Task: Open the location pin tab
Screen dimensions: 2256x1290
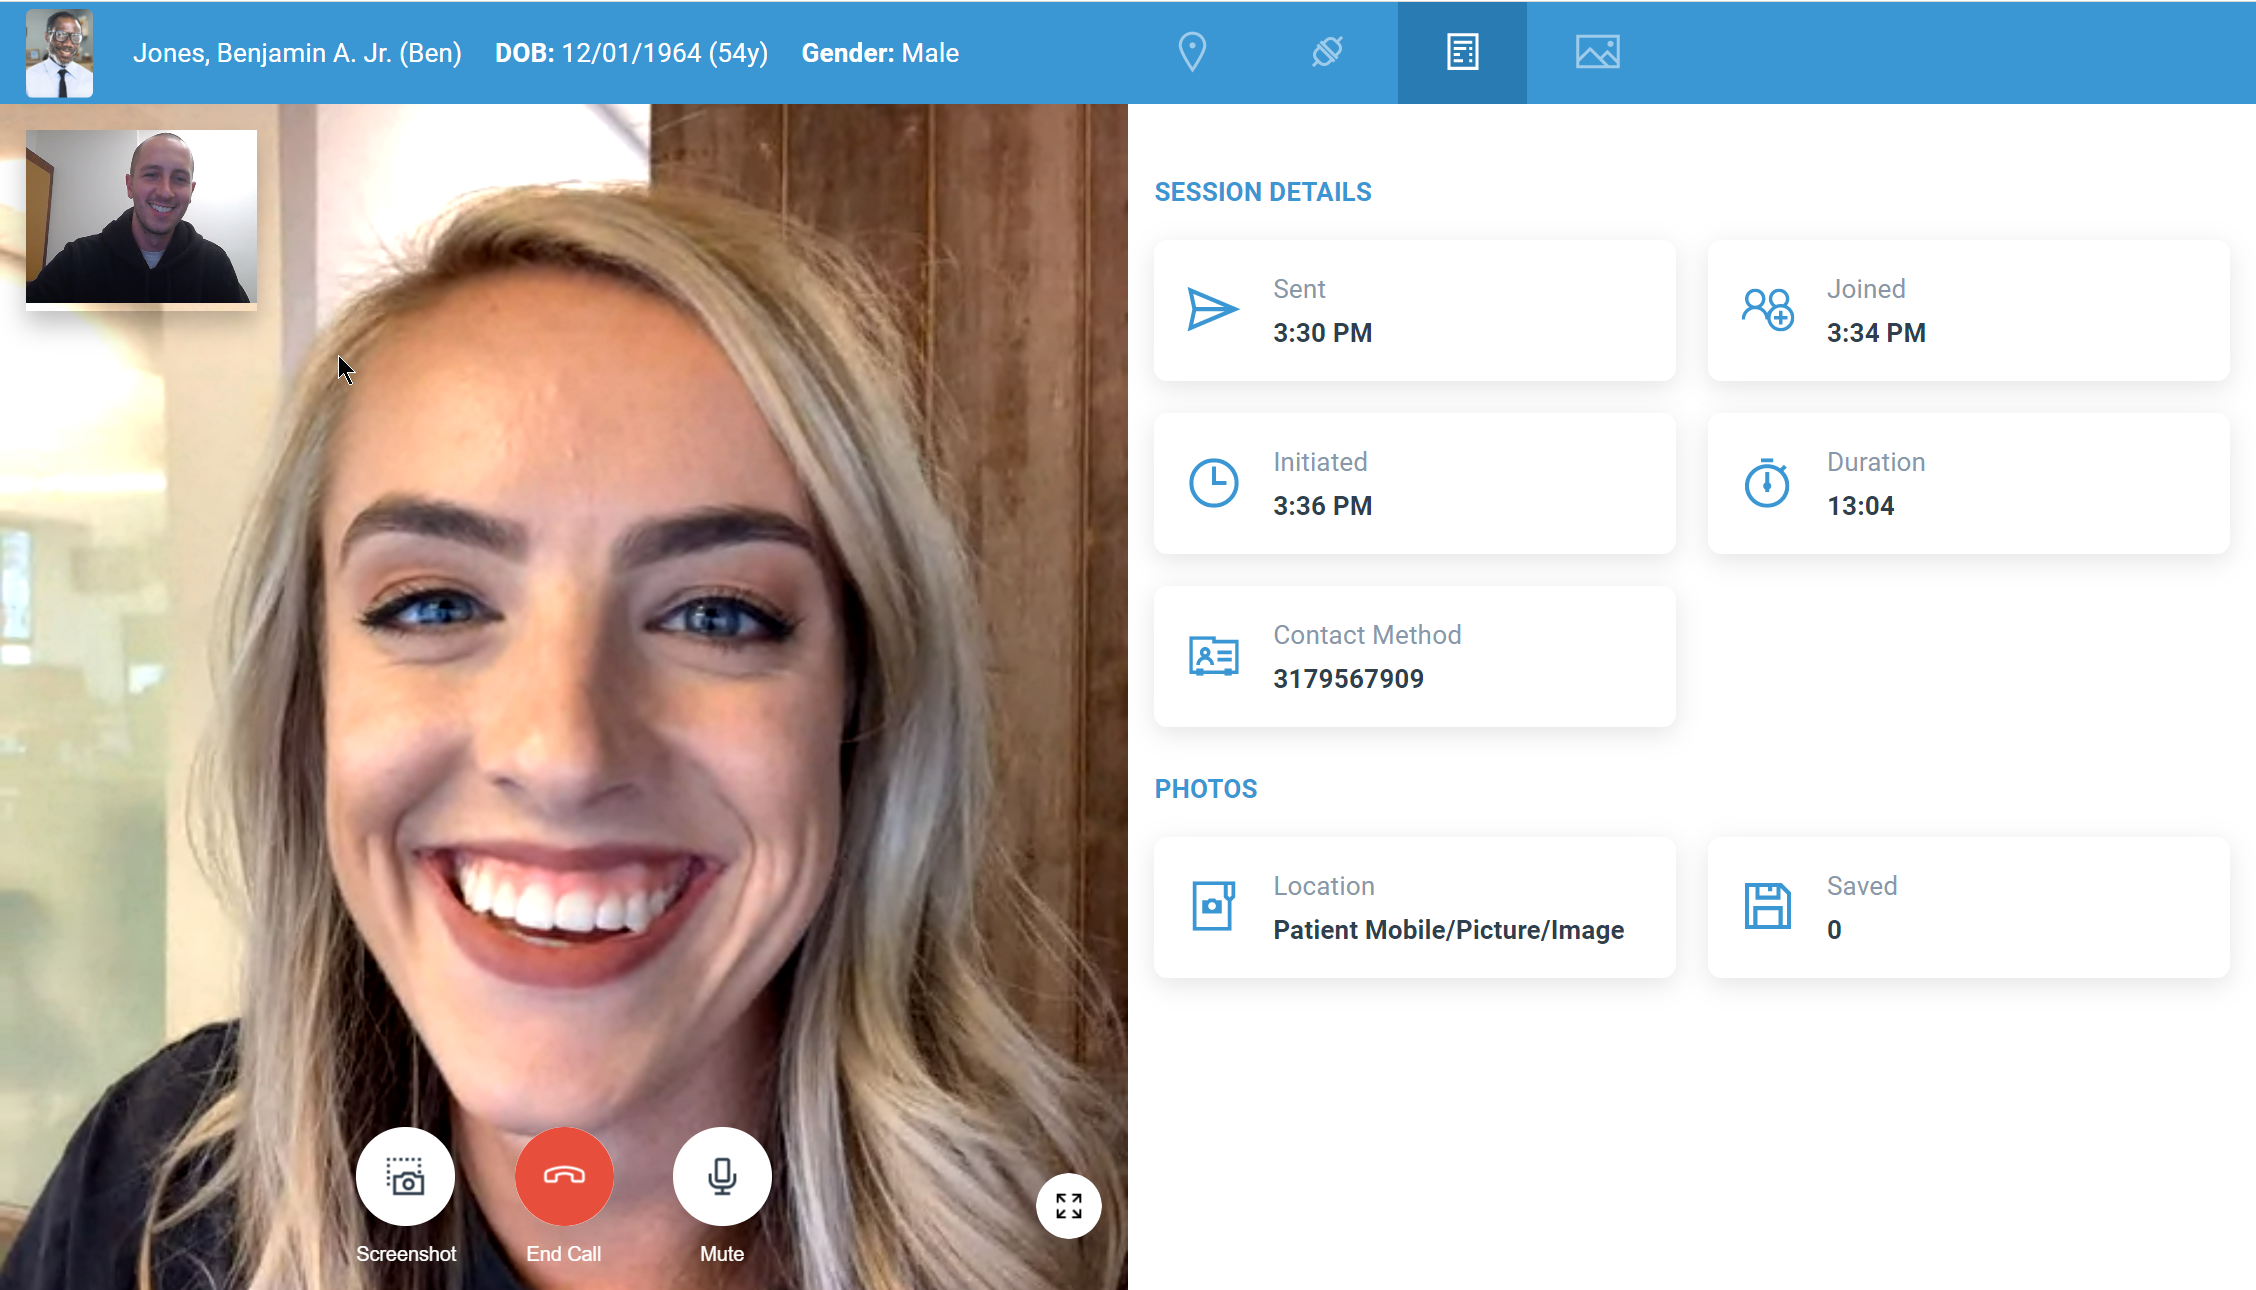Action: click(x=1192, y=52)
